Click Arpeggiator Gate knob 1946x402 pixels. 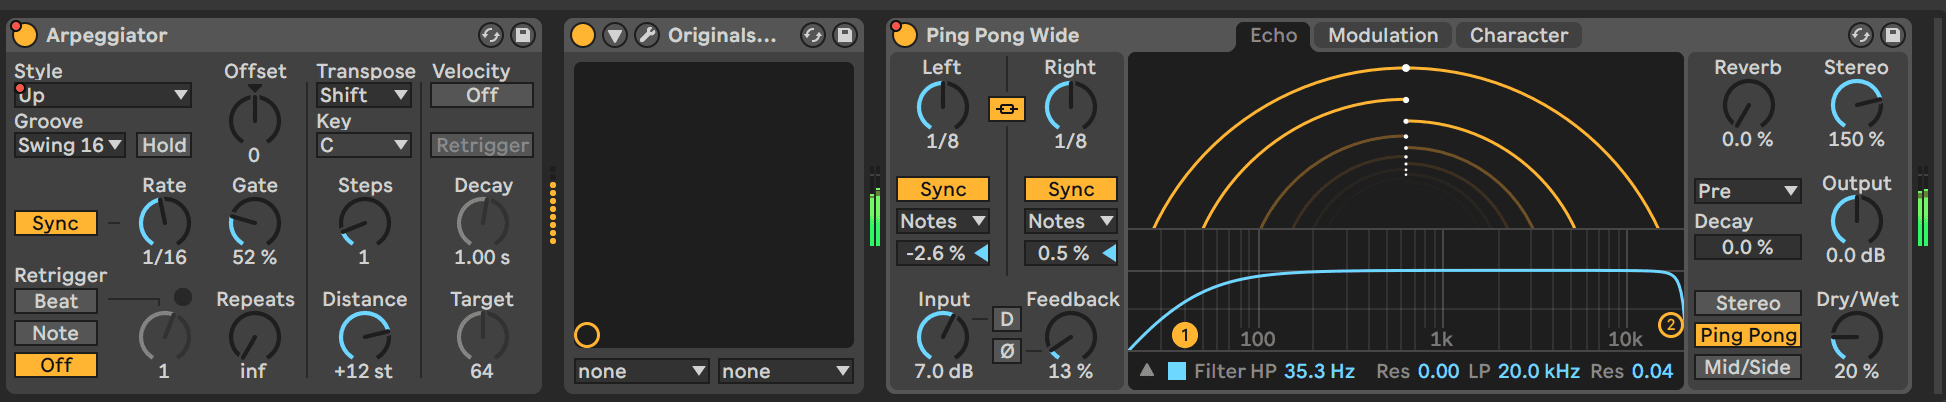coord(255,222)
